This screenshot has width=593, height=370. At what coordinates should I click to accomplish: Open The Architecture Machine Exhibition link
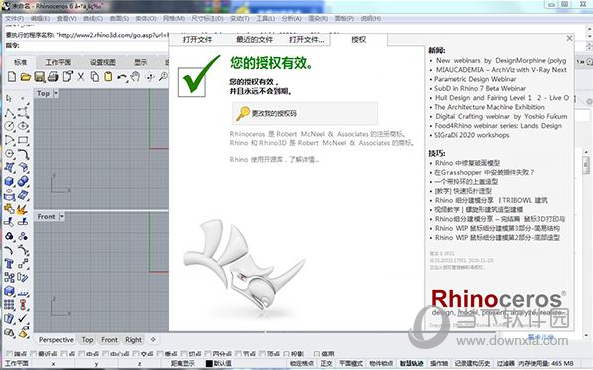(489, 107)
